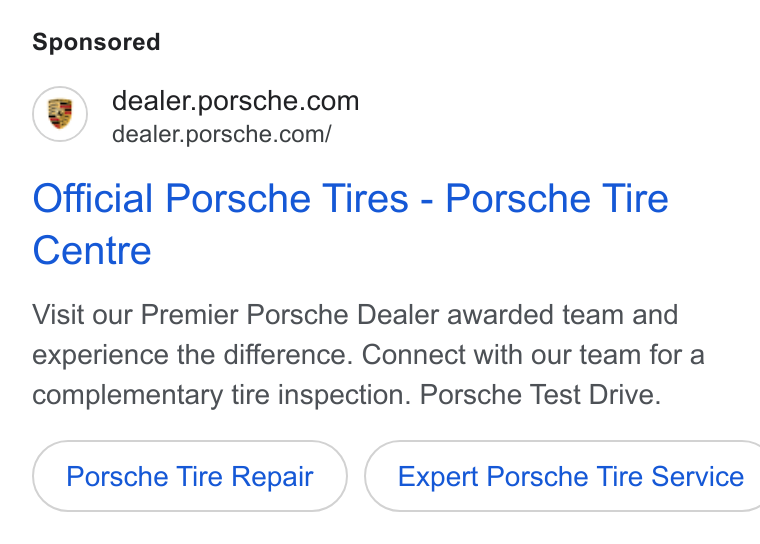
Task: Click the word Service in the second chip
Action: click(x=697, y=476)
